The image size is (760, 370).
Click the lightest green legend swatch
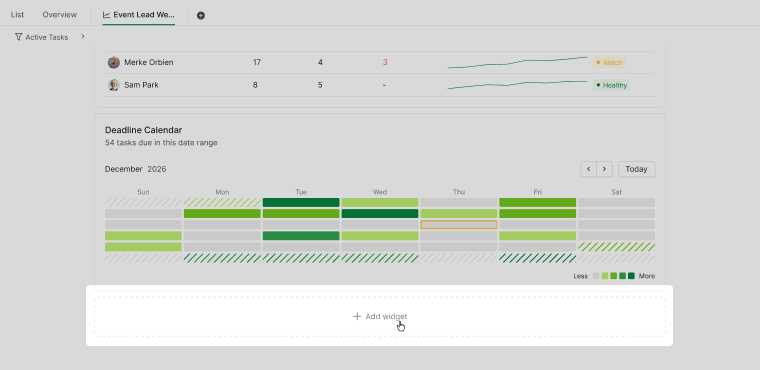(605, 276)
